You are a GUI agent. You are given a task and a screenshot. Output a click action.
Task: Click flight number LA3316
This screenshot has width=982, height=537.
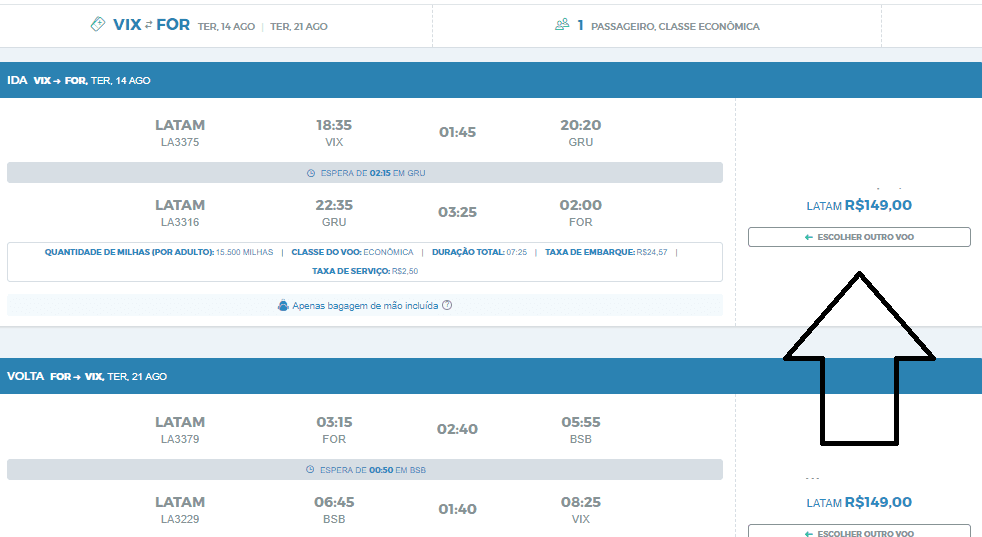[x=180, y=222]
